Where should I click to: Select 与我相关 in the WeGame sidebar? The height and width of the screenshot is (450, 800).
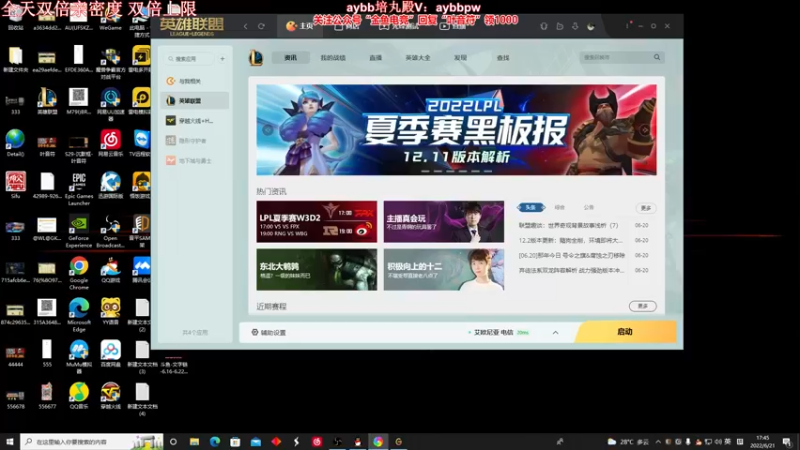point(195,81)
